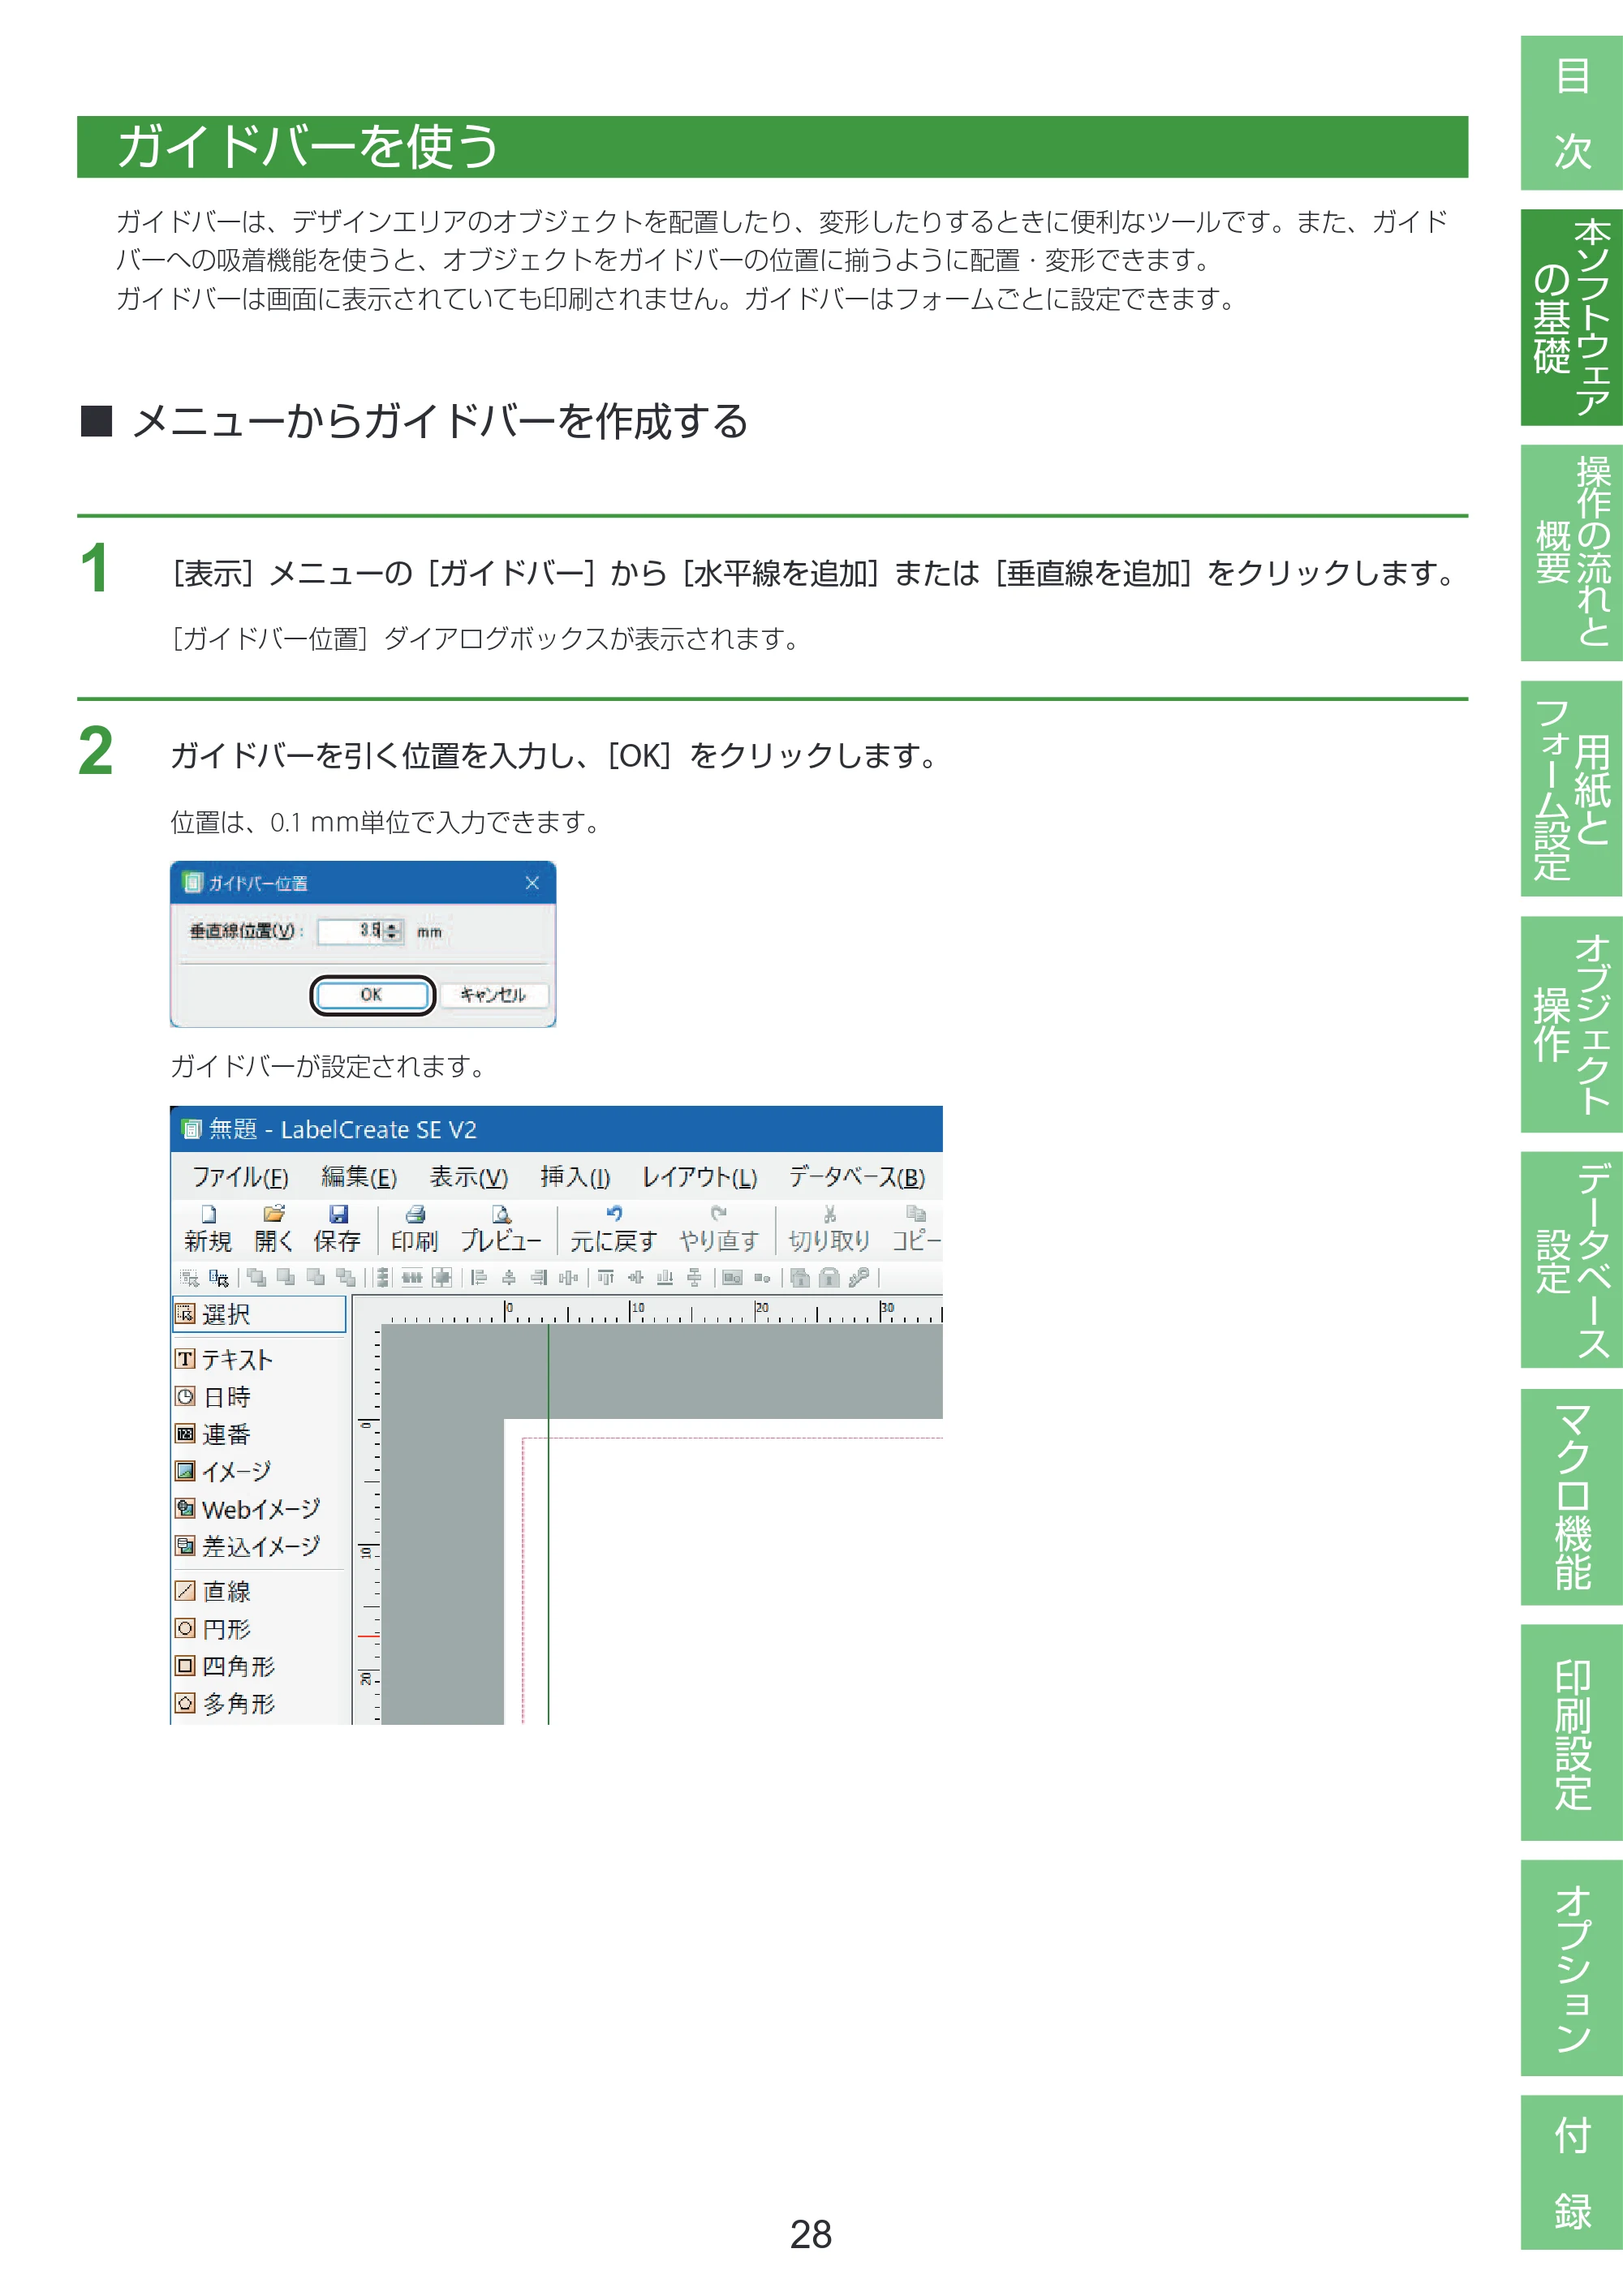1623x2296 pixels.
Task: Click the 垂直線位置 spinner arrows
Action: pos(393,931)
